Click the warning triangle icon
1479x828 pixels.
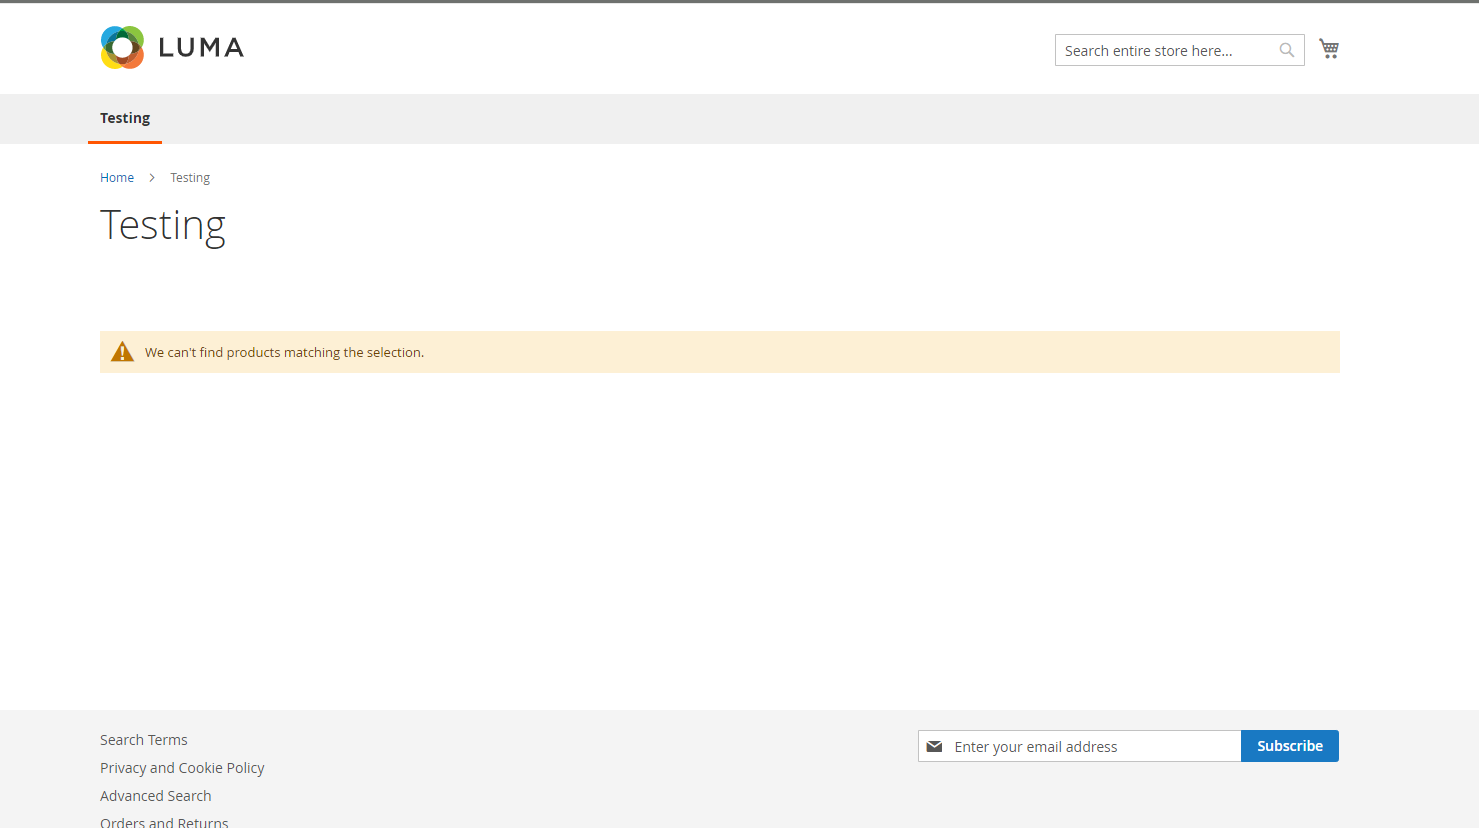(122, 352)
